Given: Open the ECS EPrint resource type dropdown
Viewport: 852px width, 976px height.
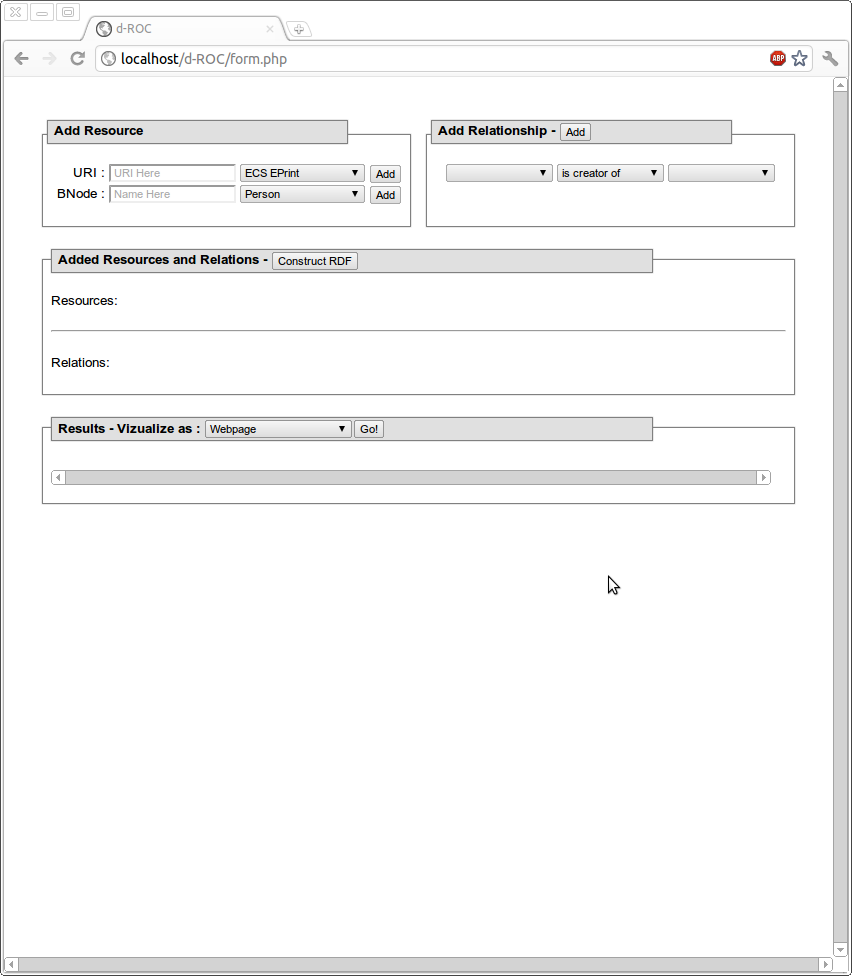Looking at the screenshot, I should pos(302,173).
